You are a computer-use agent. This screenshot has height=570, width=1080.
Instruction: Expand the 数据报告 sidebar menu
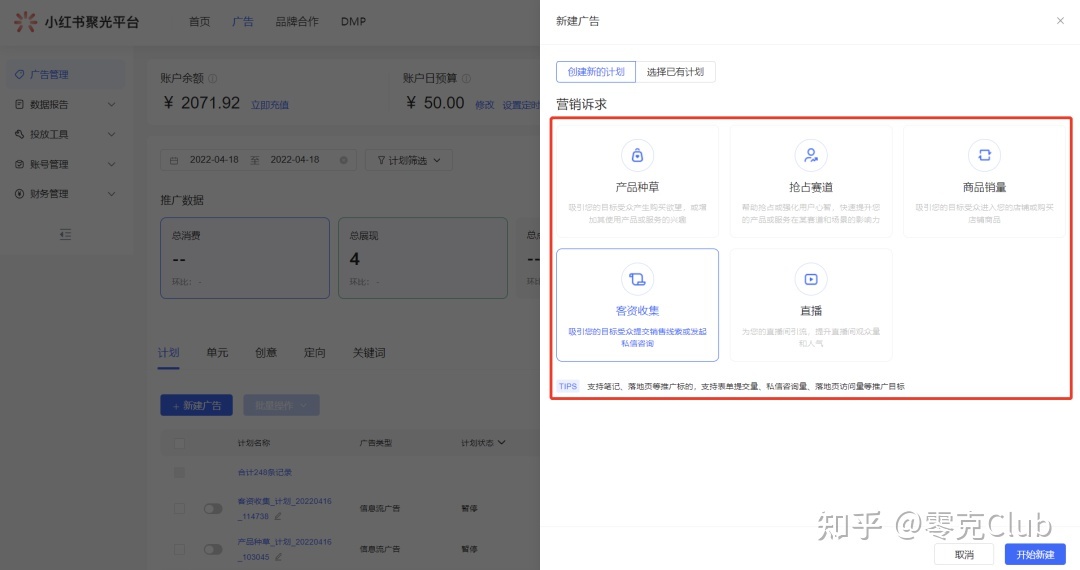112,105
